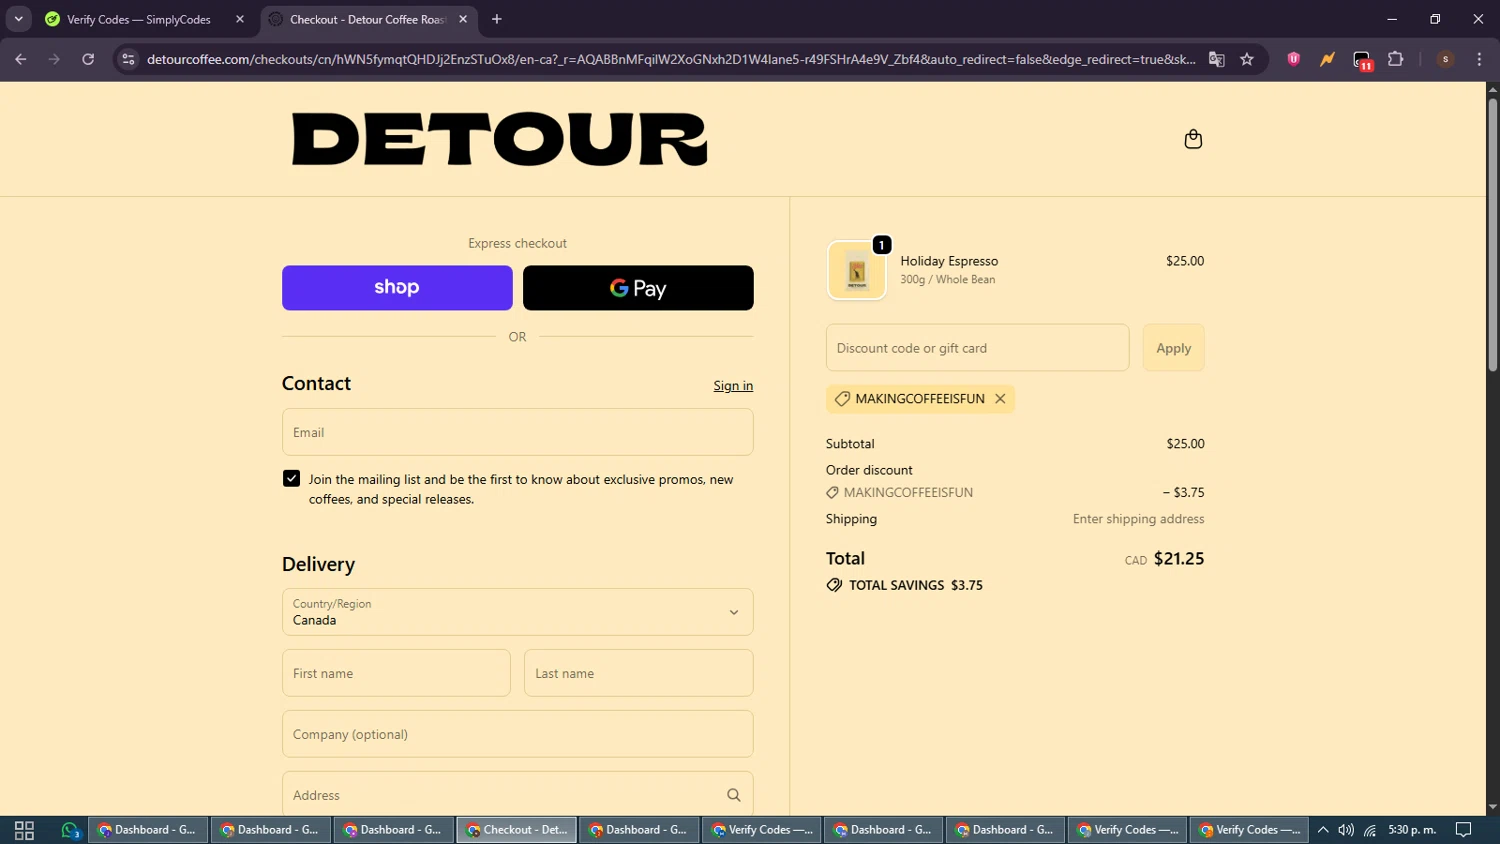
Task: Click the Express checkout heading
Action: click(517, 243)
